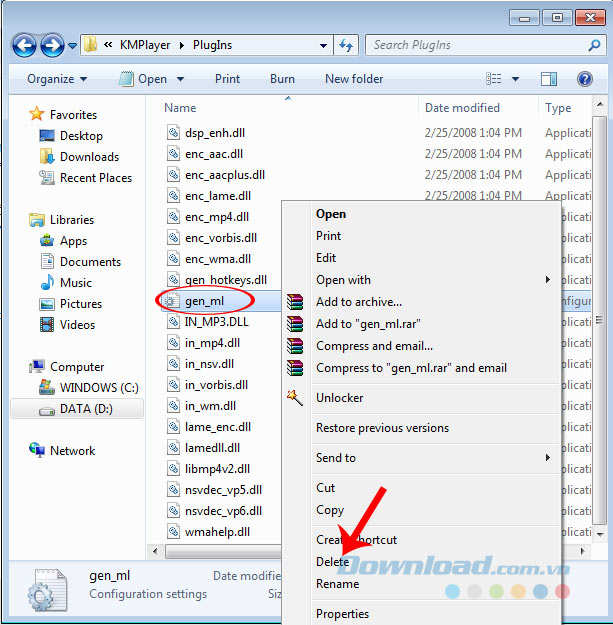
Task: Select Network in the navigation pane
Action: tap(62, 450)
